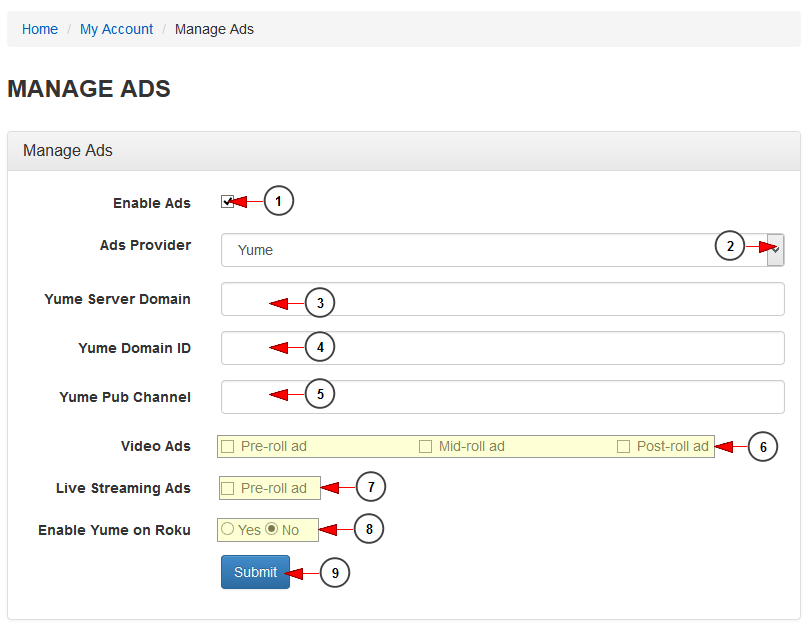Screen dimensions: 811x639
Task: Check the Live Streaming Ads Pre-roll ad box
Action: pyautogui.click(x=228, y=488)
